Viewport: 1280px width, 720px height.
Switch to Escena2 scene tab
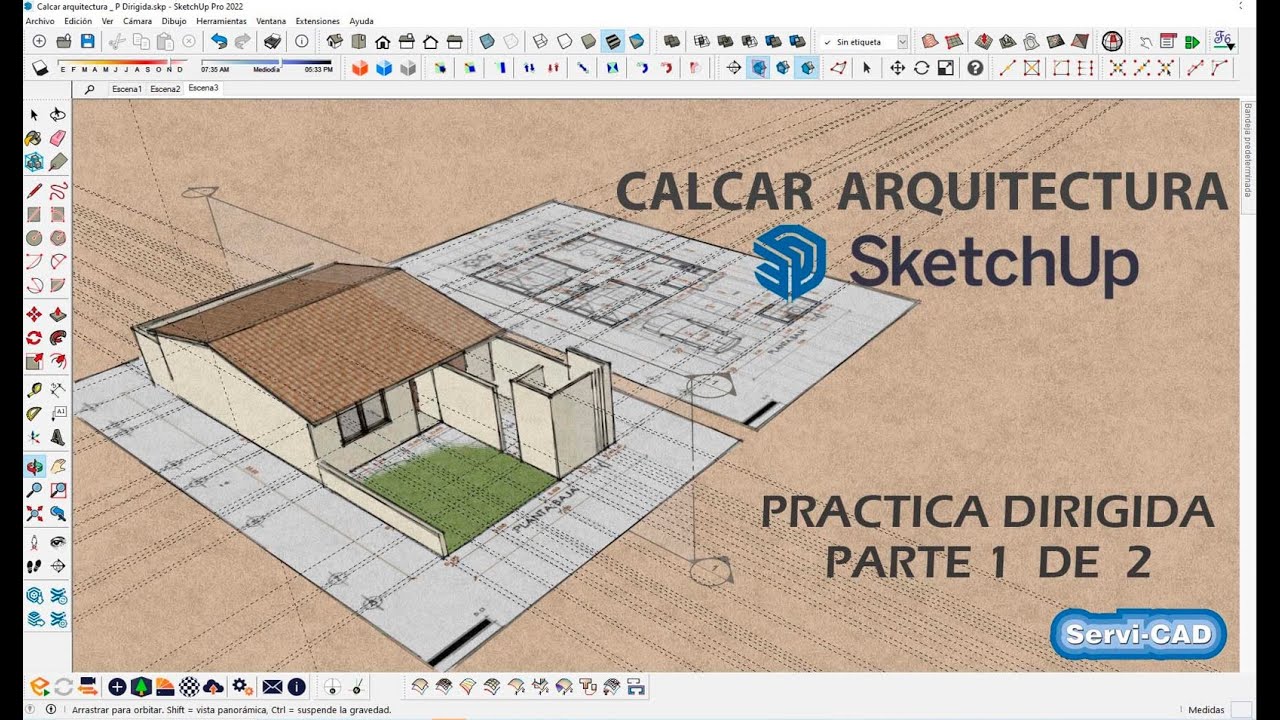(x=165, y=89)
